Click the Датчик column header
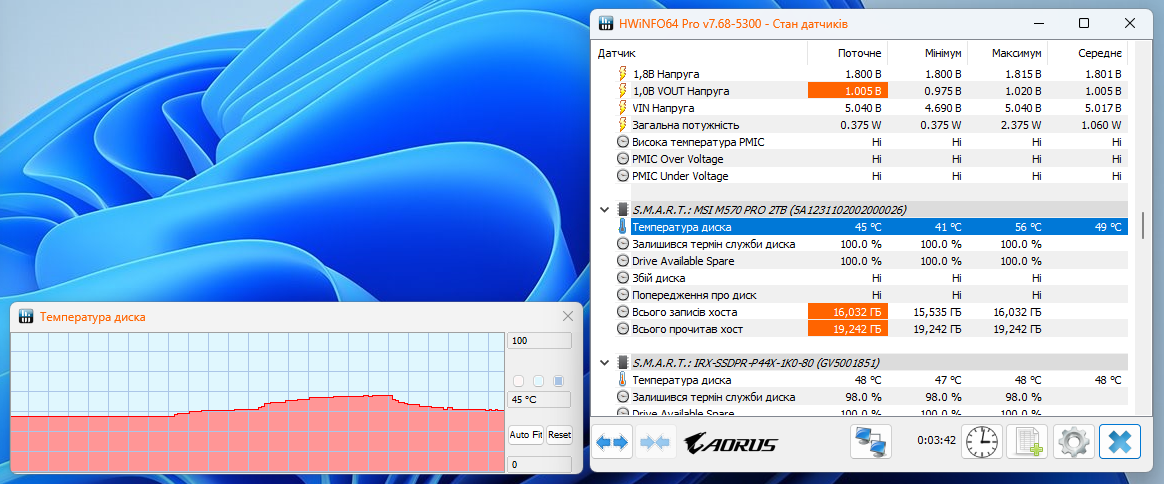1164x484 pixels. [x=699, y=53]
